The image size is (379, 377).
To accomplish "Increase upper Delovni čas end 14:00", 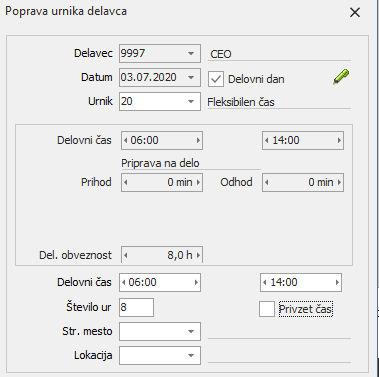I will pyautogui.click(x=339, y=140).
